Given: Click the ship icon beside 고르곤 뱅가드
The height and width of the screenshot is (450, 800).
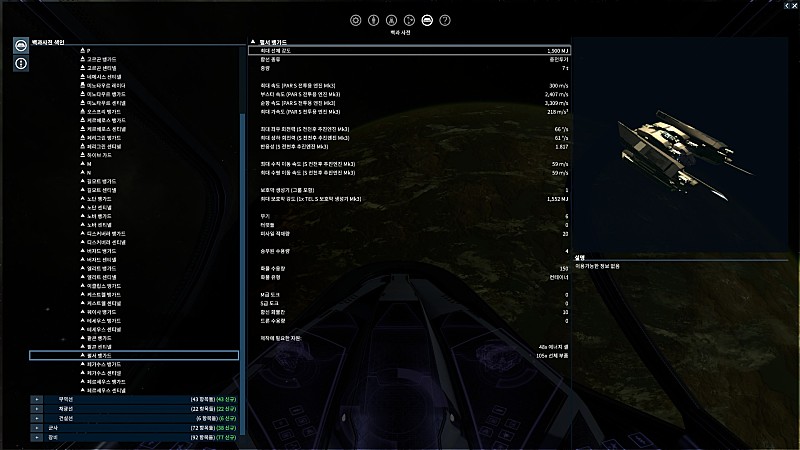Looking at the screenshot, I should (x=83, y=59).
